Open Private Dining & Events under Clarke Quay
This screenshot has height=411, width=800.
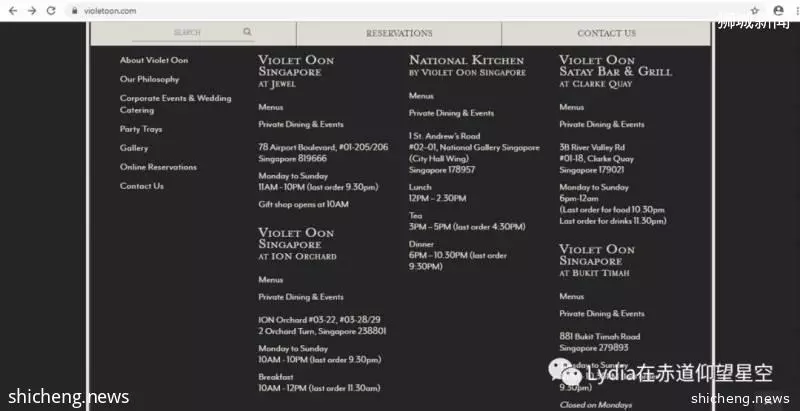pyautogui.click(x=602, y=124)
